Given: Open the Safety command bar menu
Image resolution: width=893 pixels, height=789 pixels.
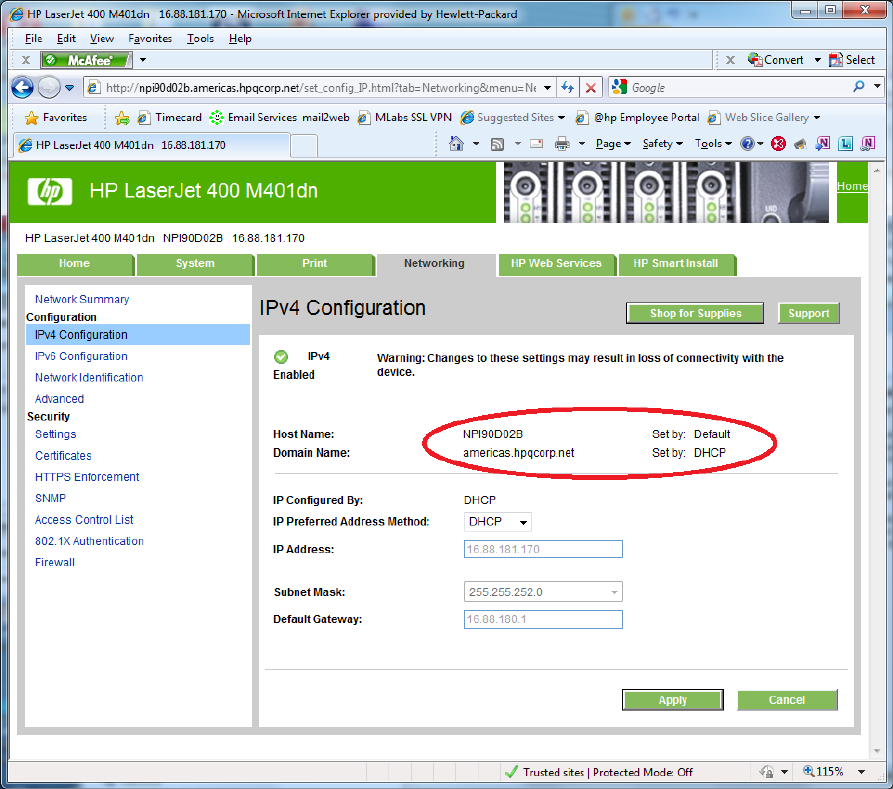Looking at the screenshot, I should [662, 144].
